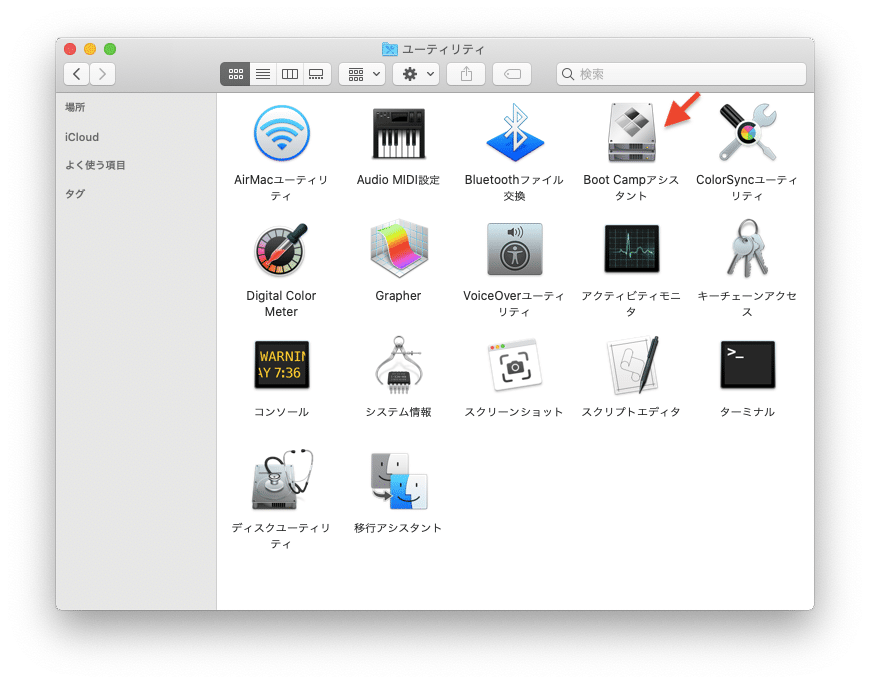Click the Edit Tags toolbar button

coord(512,74)
